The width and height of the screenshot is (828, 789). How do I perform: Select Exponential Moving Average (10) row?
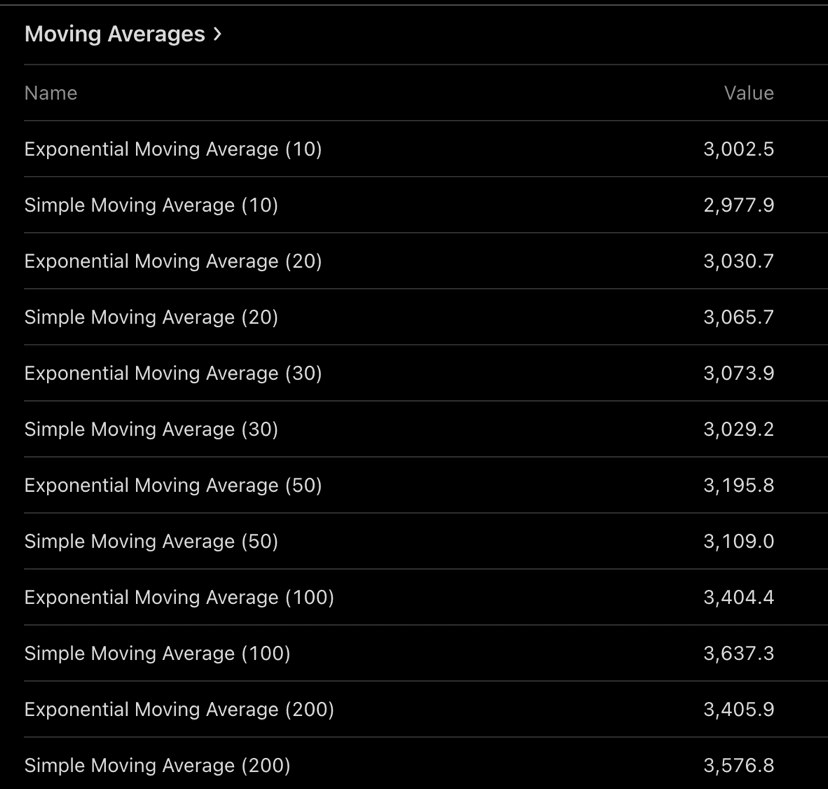pos(173,149)
